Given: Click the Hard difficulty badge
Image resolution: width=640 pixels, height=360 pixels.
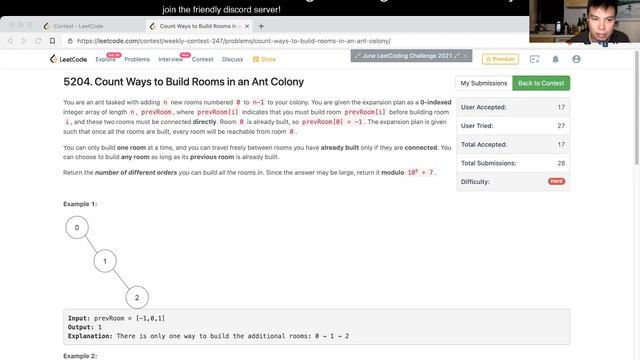Looking at the screenshot, I should tap(556, 181).
